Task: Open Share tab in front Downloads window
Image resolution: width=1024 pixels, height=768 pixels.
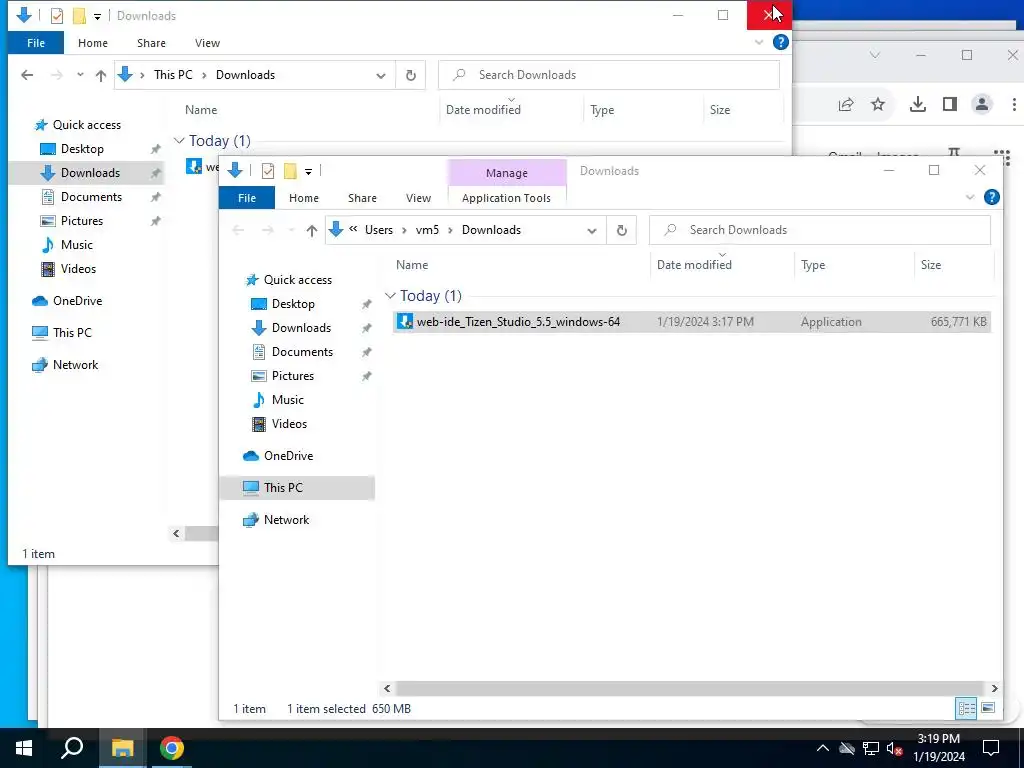Action: point(362,198)
